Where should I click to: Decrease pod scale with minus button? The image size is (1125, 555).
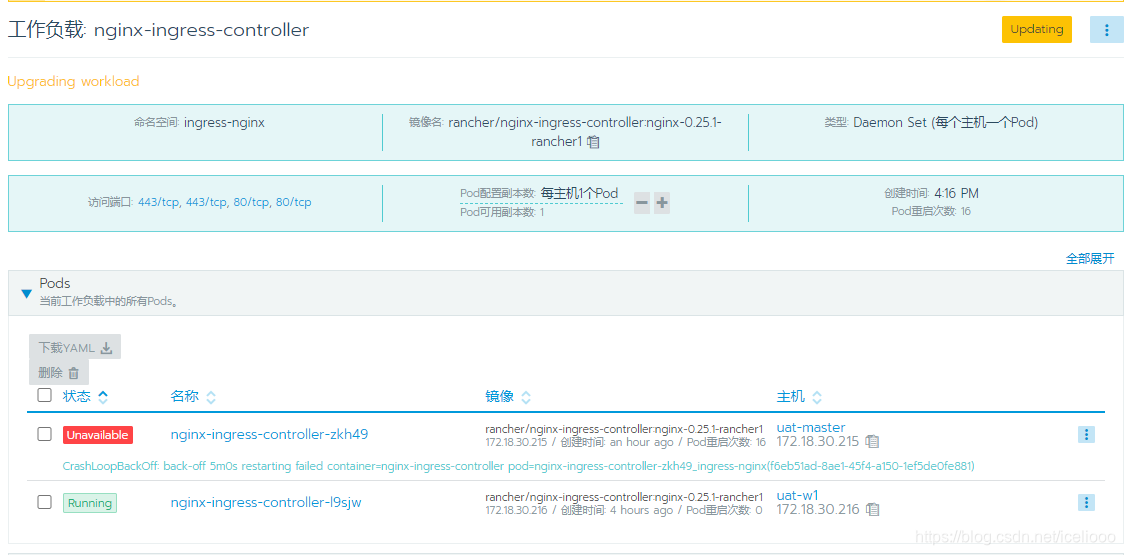pyautogui.click(x=642, y=204)
